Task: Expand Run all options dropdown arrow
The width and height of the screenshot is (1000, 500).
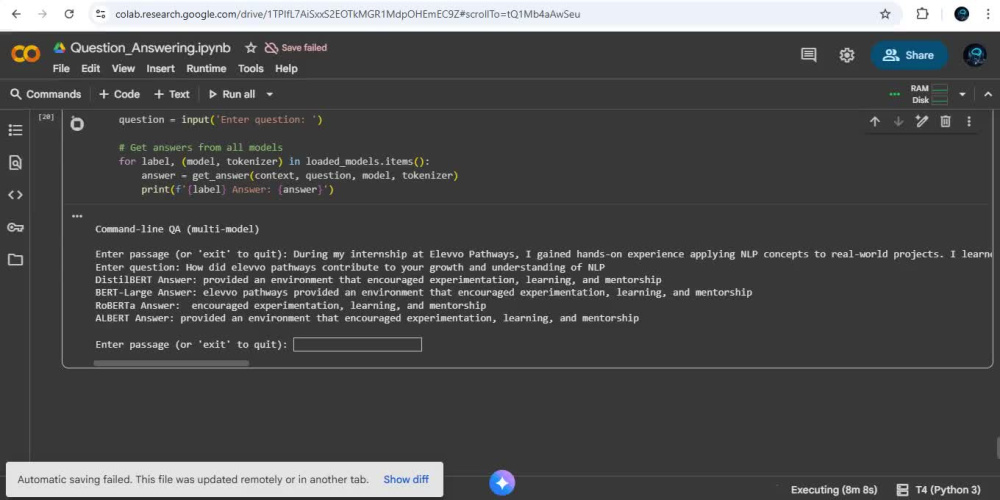Action: coord(269,94)
